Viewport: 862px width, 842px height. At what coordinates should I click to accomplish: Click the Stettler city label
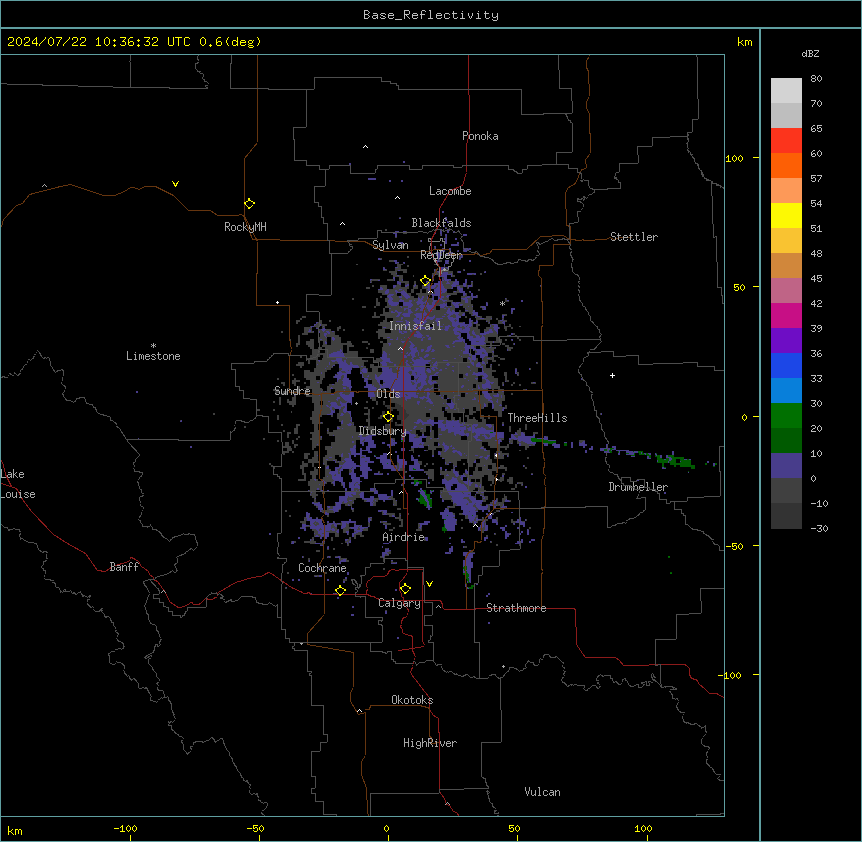point(634,237)
